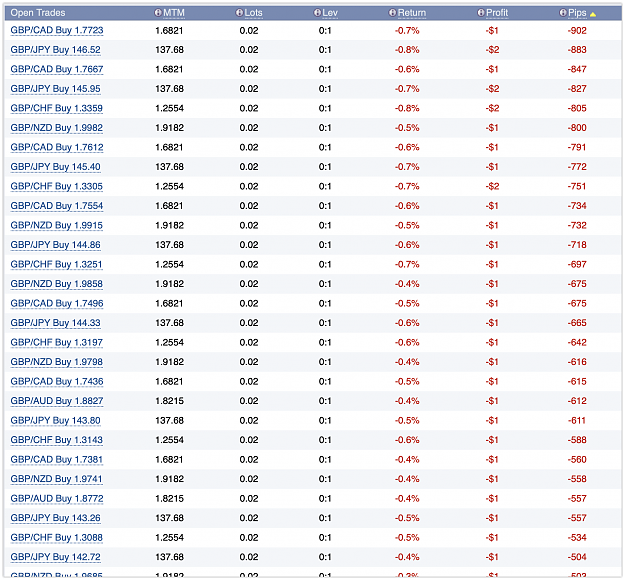Click the info icon beside Lots header
The image size is (625, 580).
tap(239, 13)
